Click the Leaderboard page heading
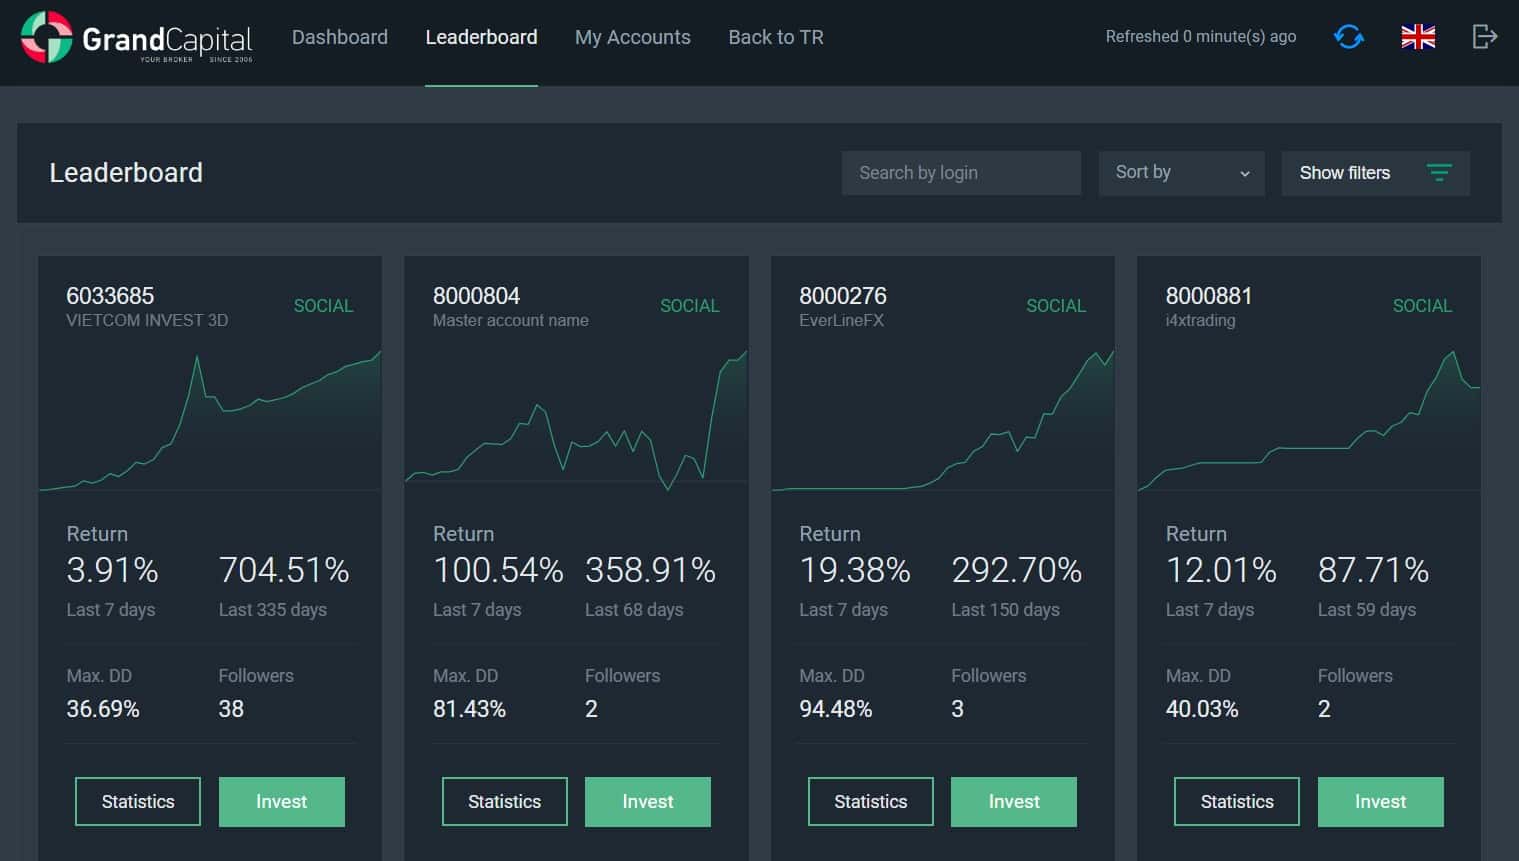The image size is (1519, 861). point(126,173)
